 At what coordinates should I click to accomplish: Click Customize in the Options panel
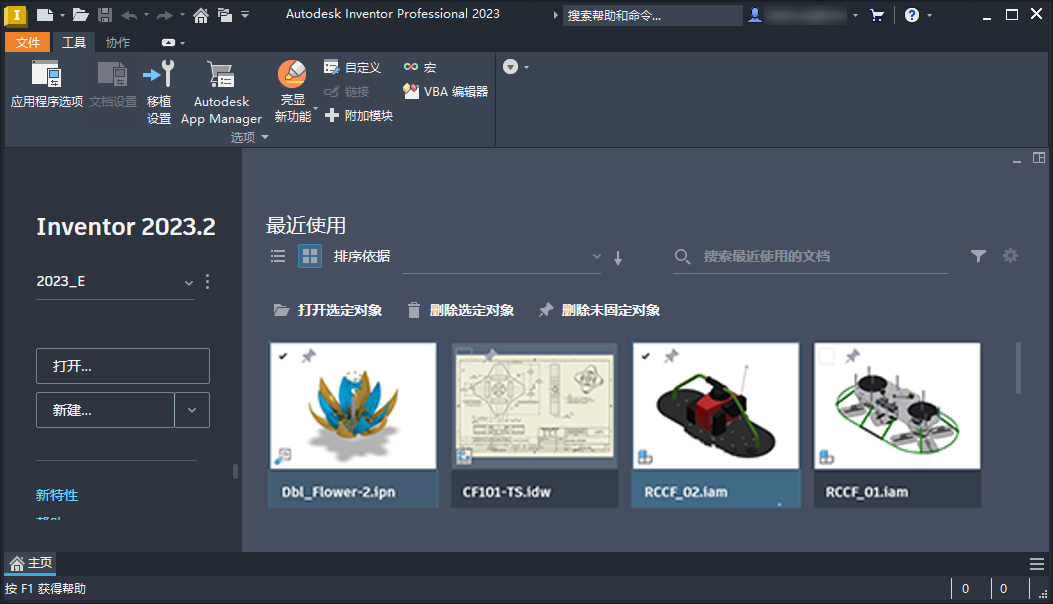click(x=352, y=67)
